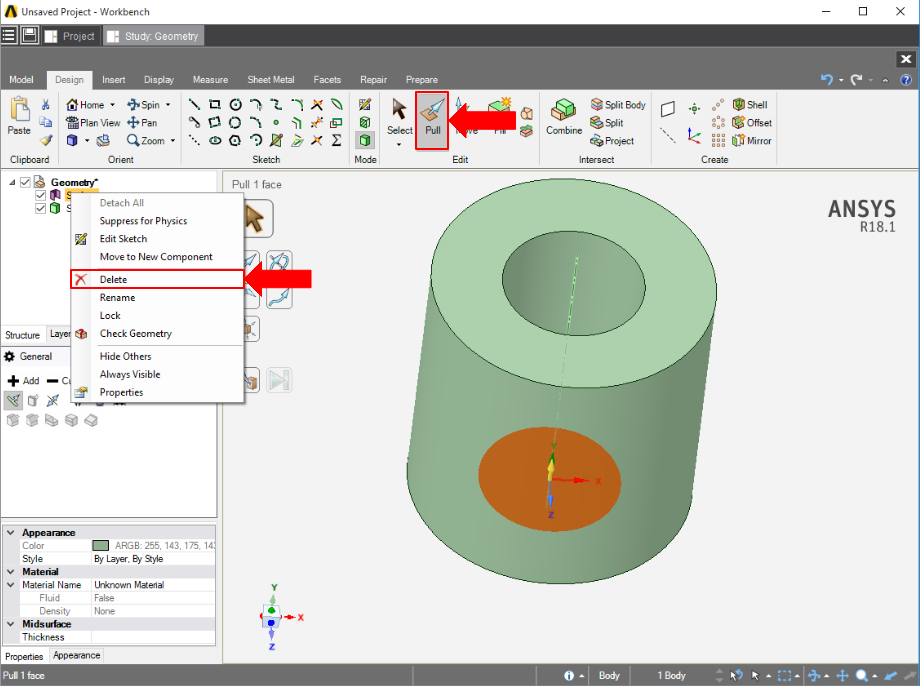Select the Offset tool

752,123
